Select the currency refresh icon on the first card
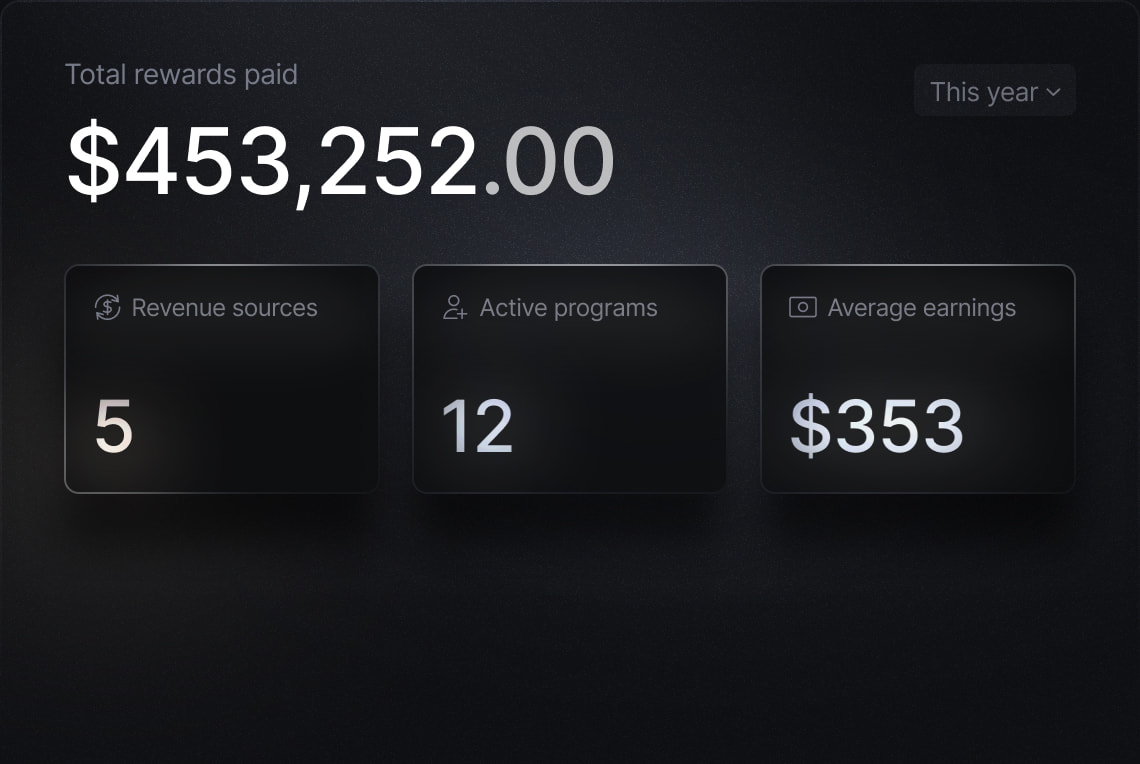The image size is (1140, 764). [x=105, y=308]
